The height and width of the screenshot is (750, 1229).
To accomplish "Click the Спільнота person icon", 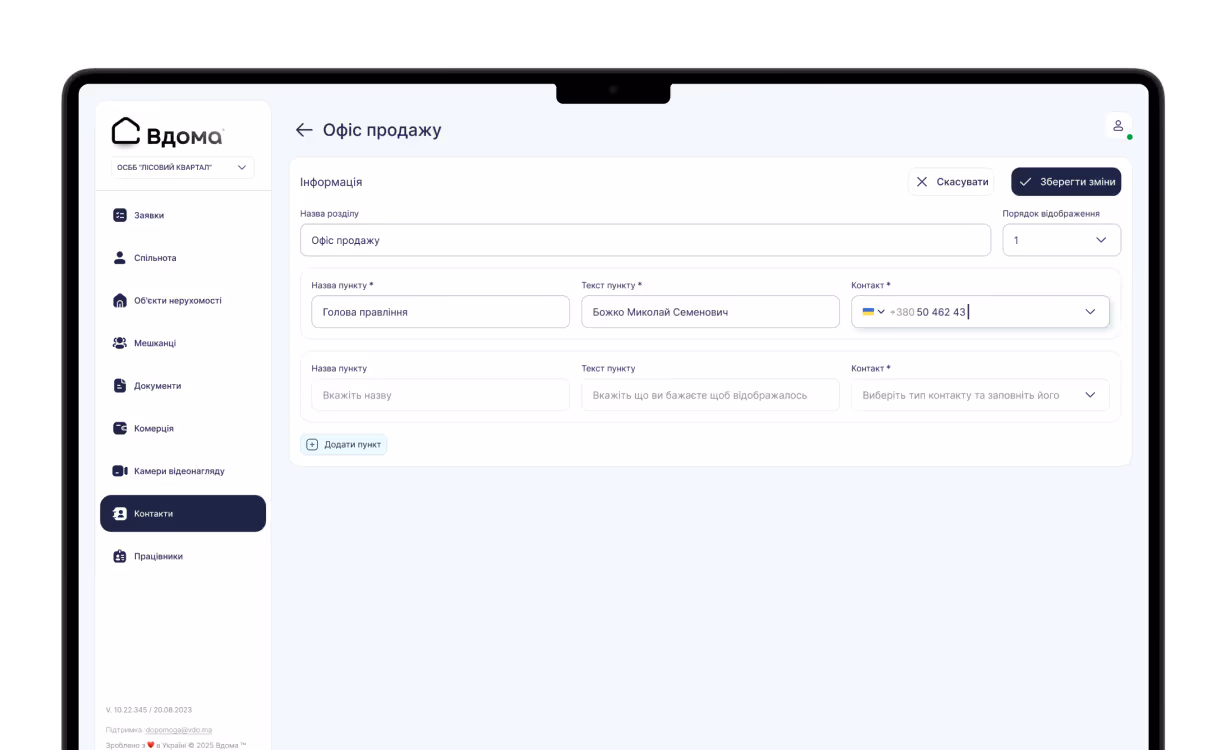I will (120, 258).
